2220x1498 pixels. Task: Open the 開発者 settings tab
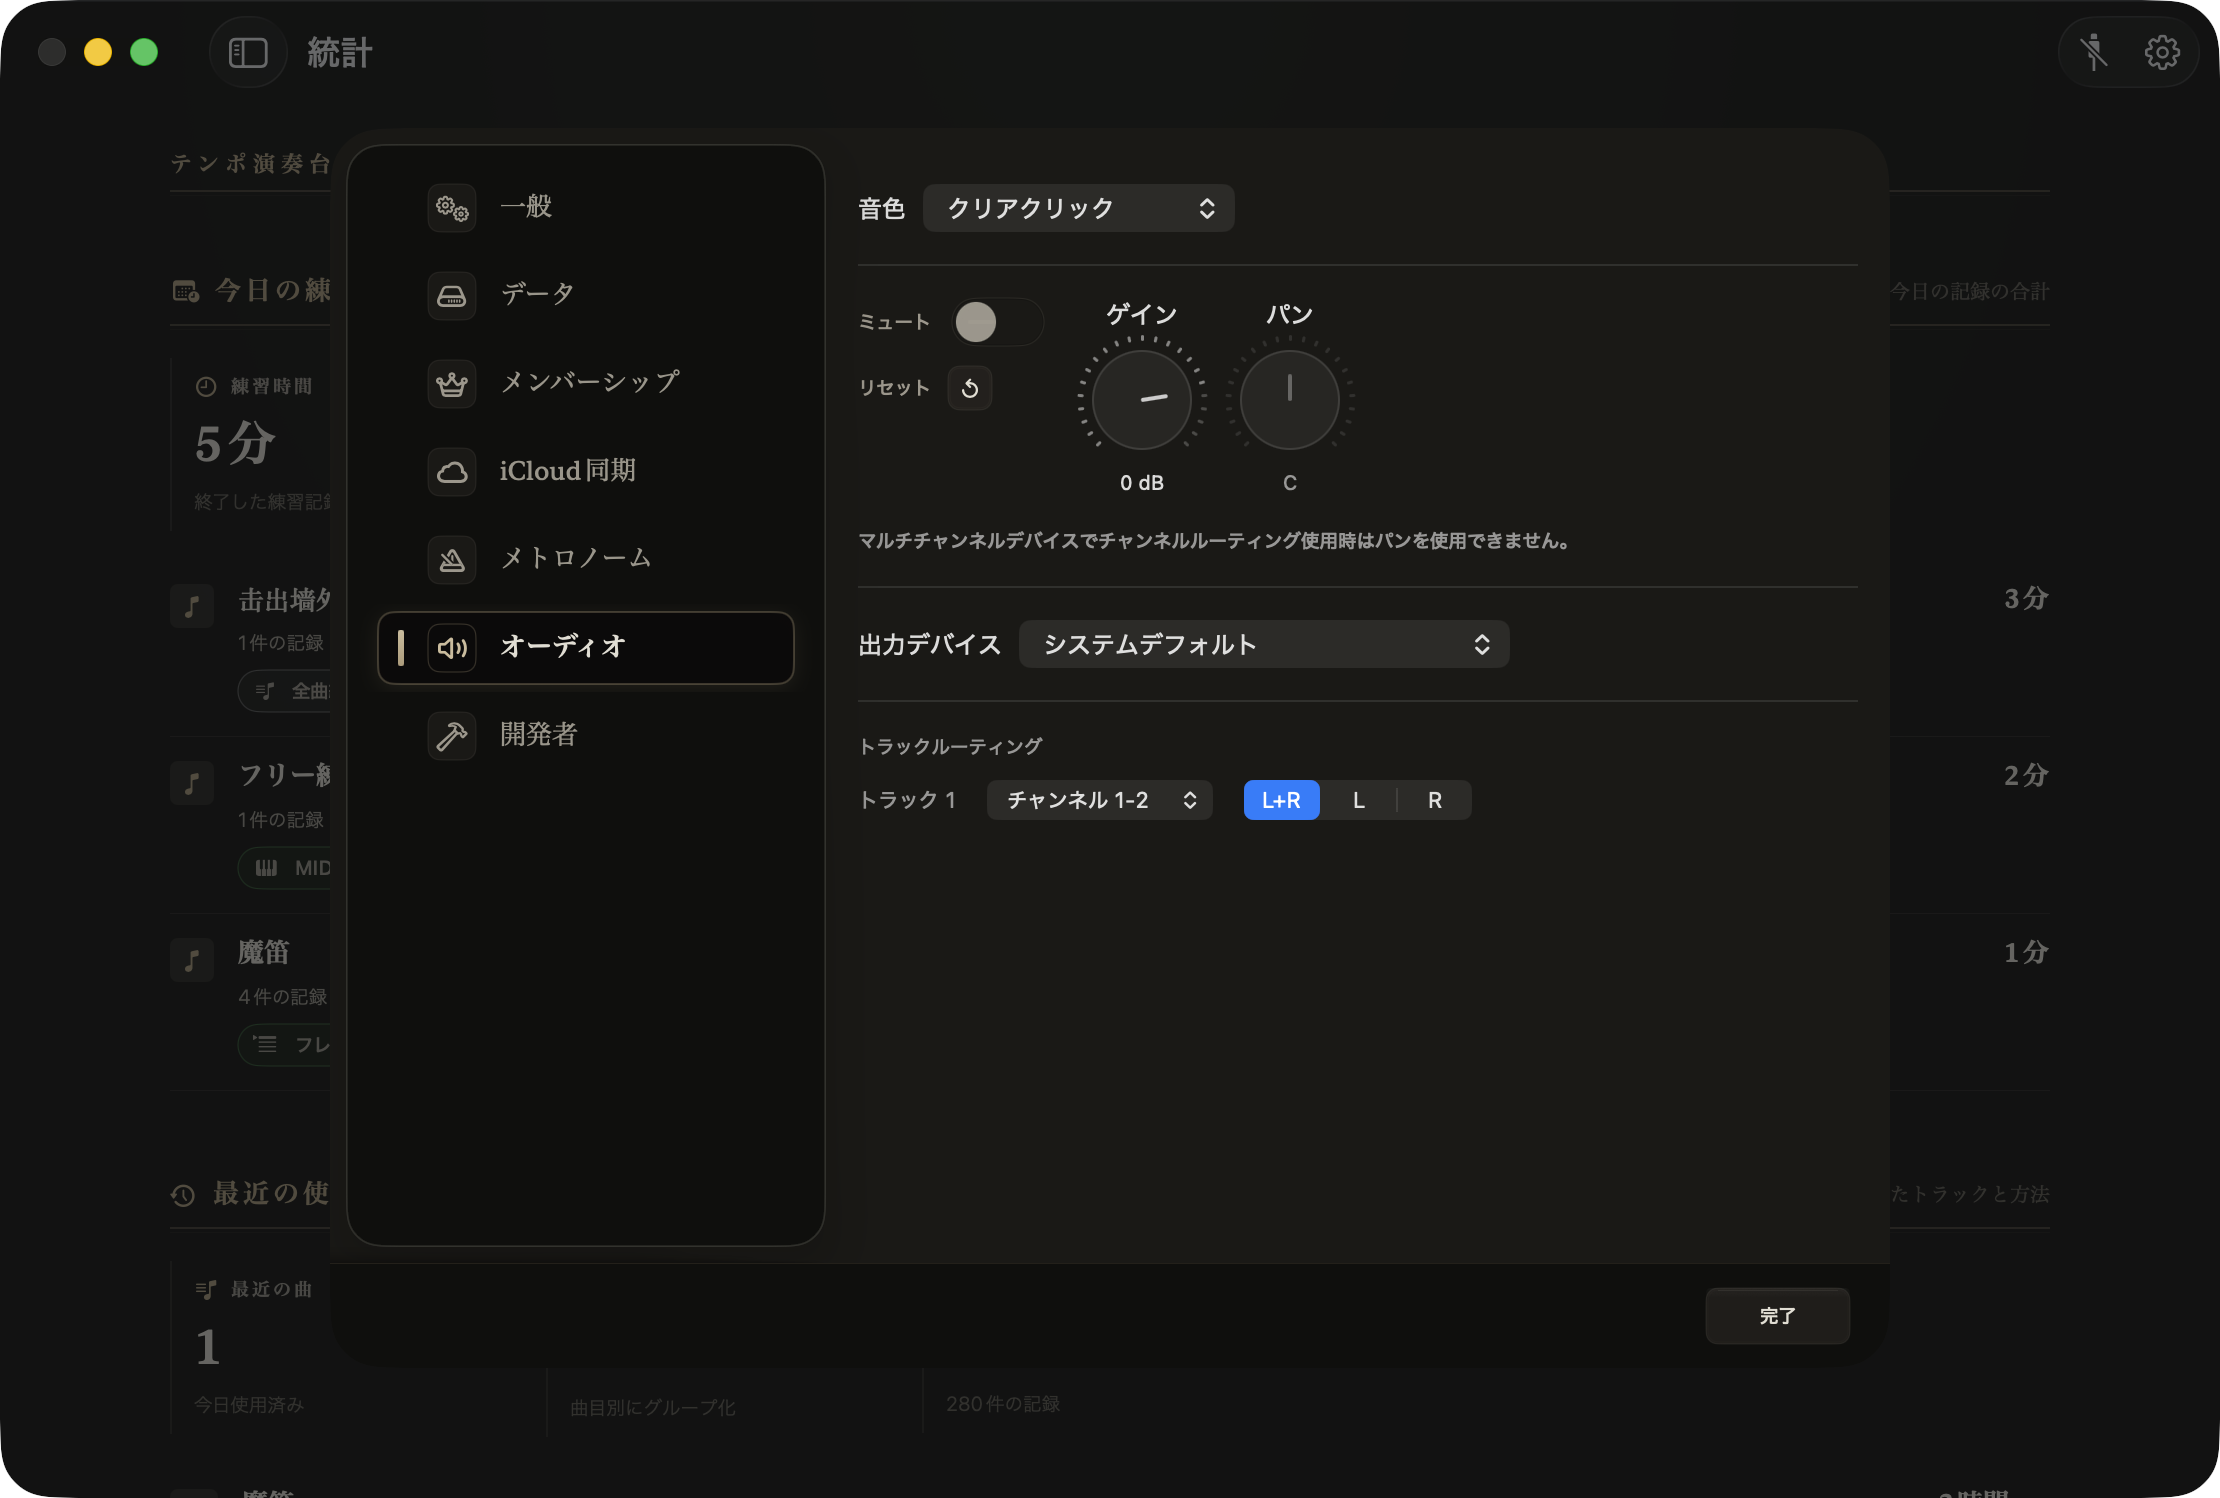coord(586,735)
